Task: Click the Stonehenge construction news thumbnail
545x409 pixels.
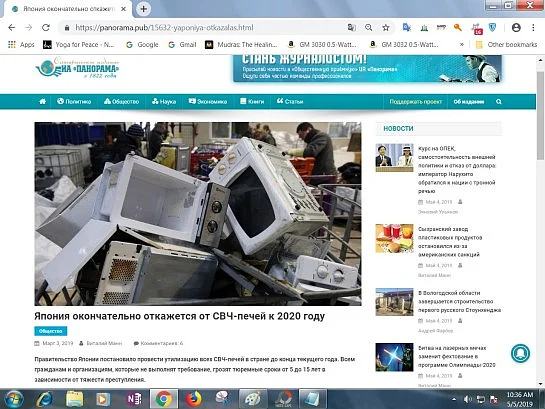Action: click(394, 302)
